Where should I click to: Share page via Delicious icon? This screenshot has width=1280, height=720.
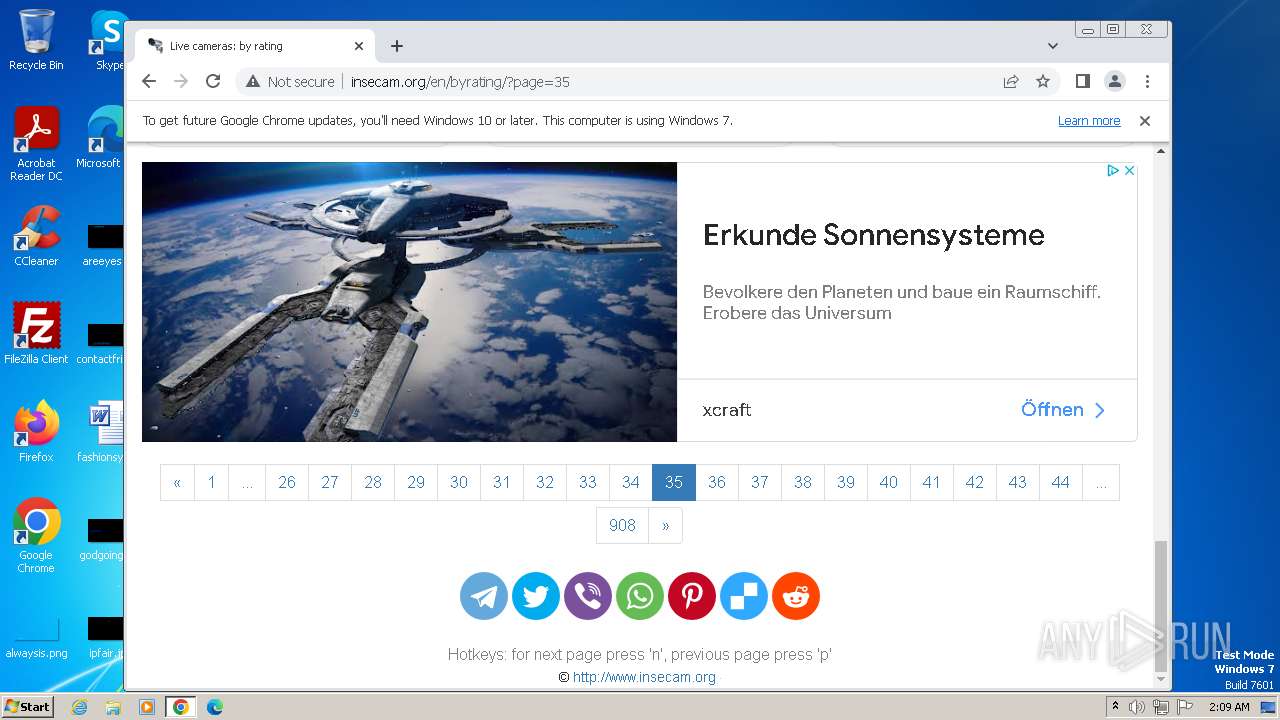click(744, 596)
